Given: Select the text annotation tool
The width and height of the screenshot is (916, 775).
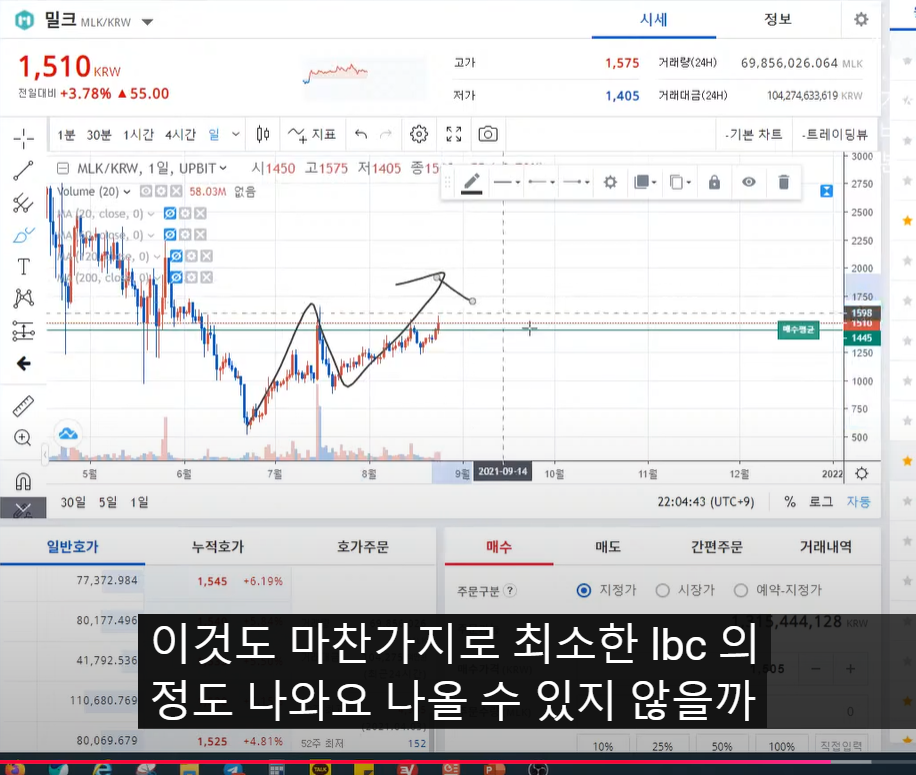Looking at the screenshot, I should (x=23, y=267).
